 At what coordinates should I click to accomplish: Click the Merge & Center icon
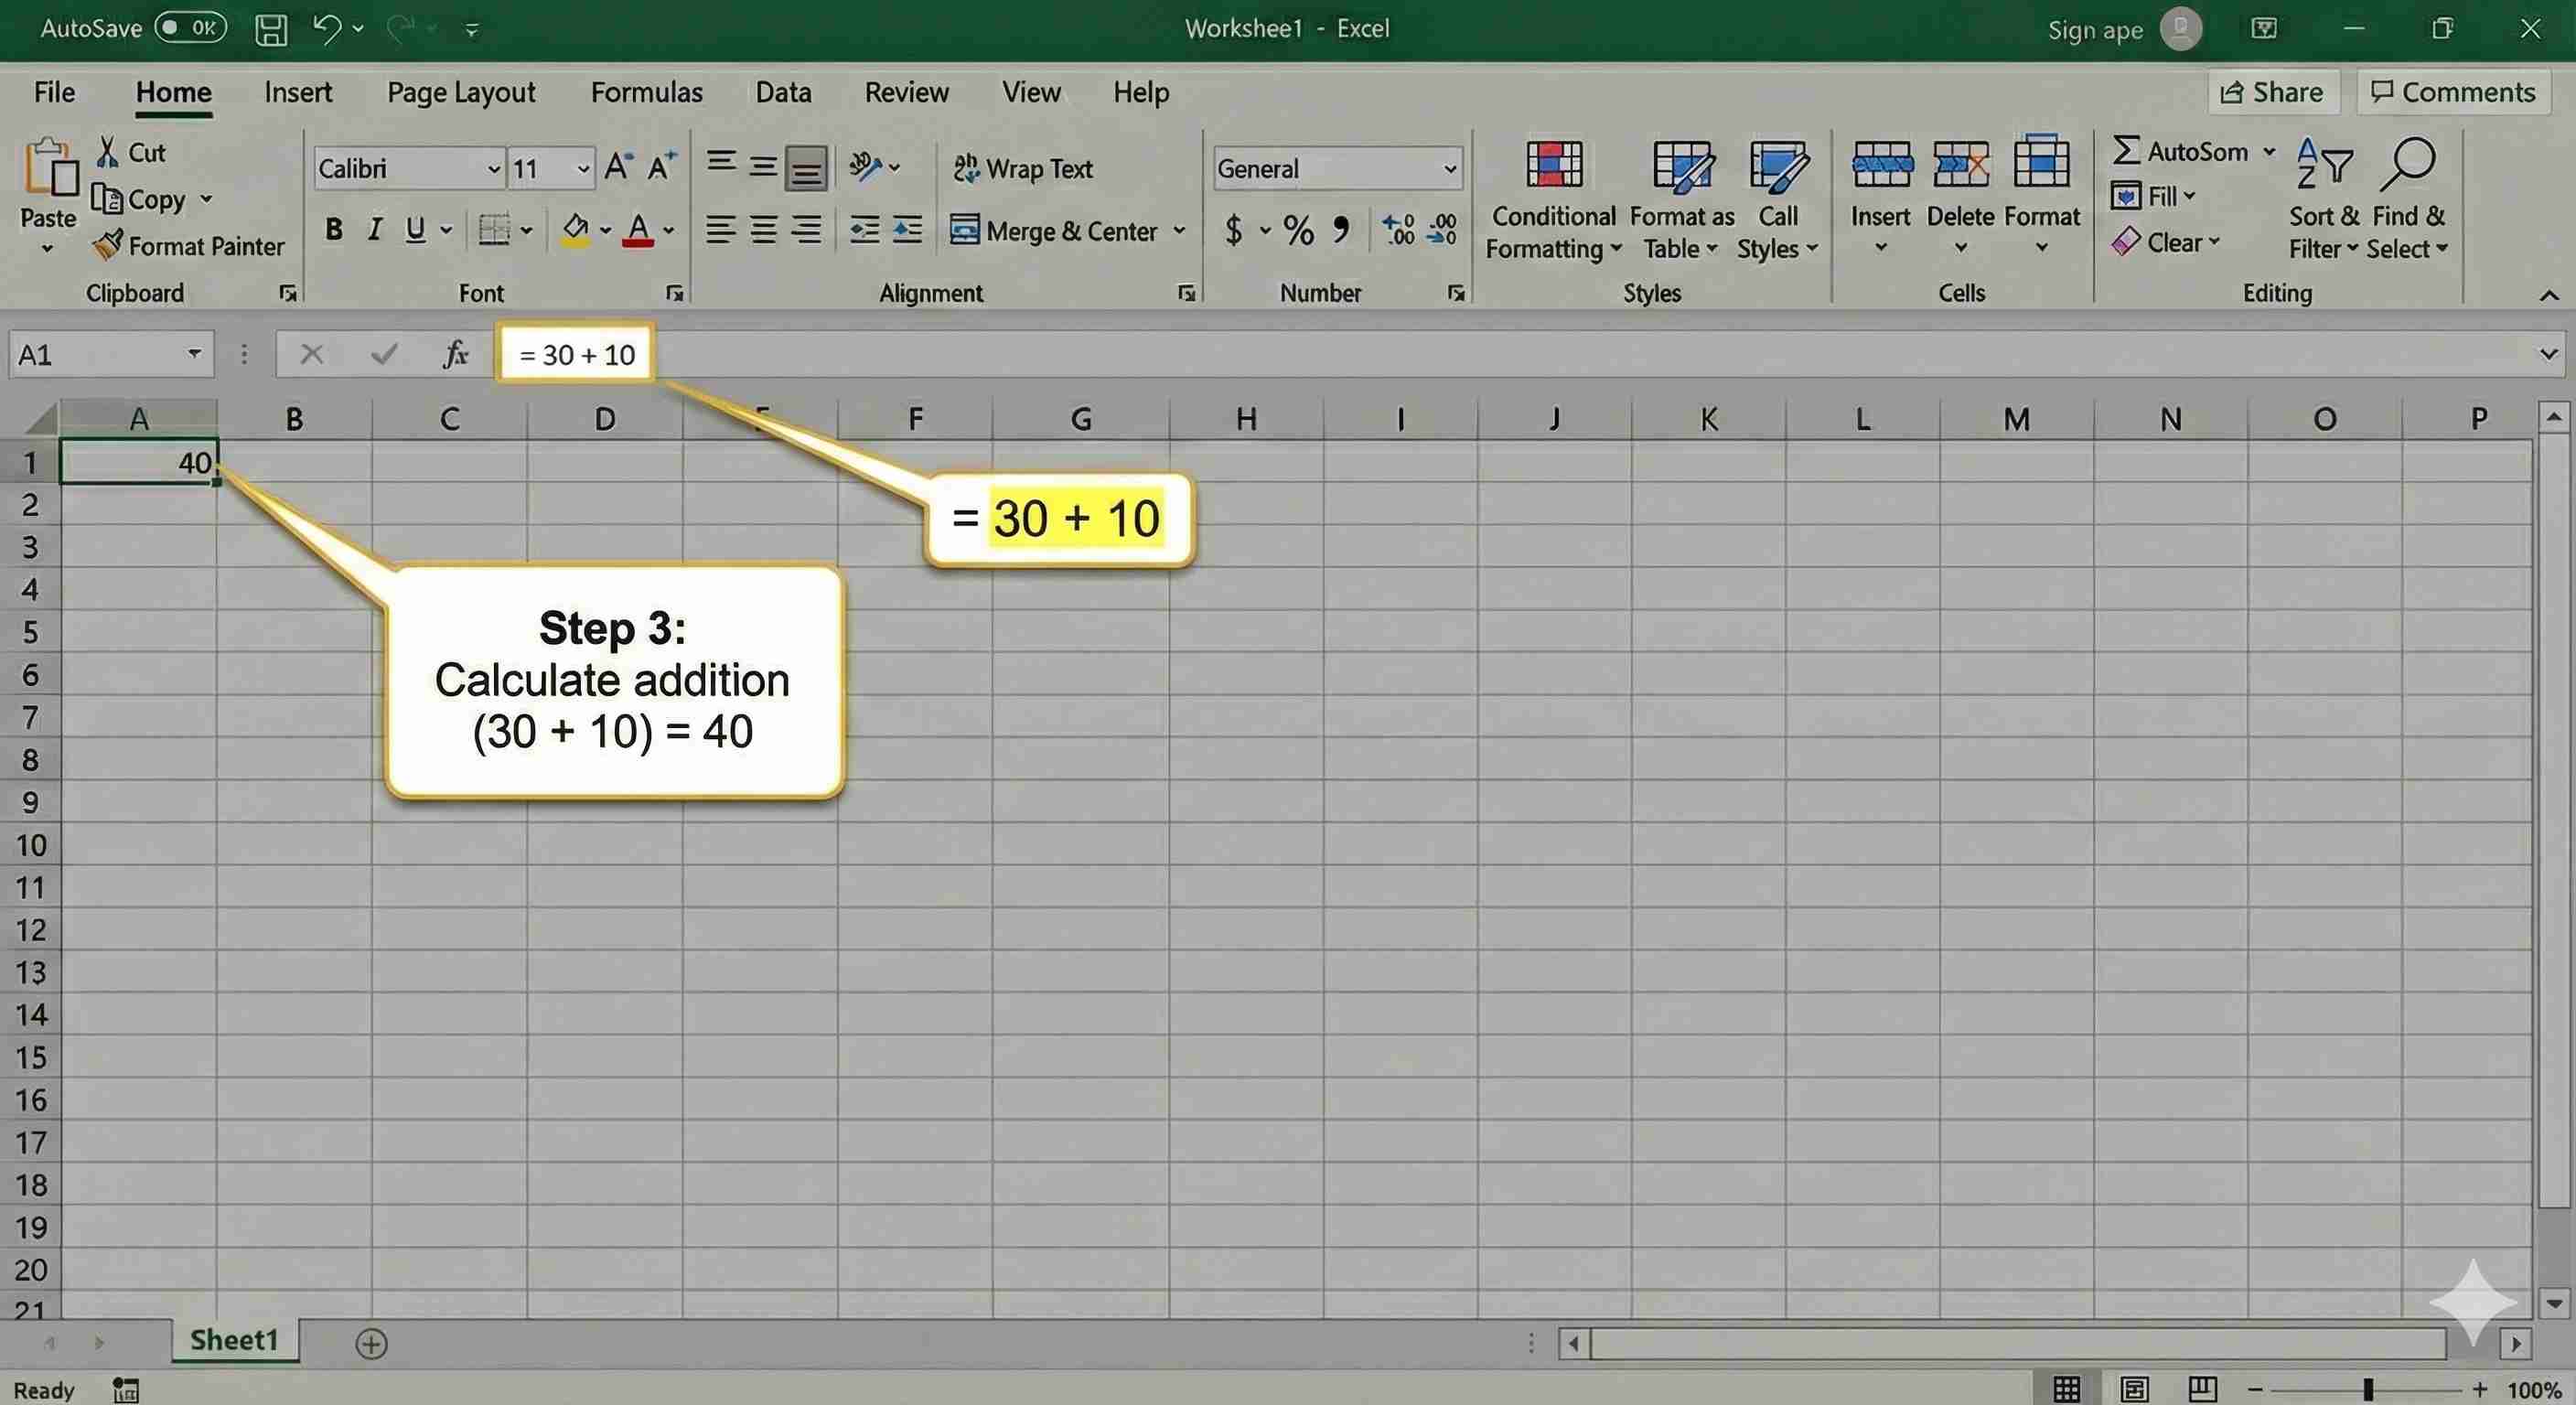[966, 230]
